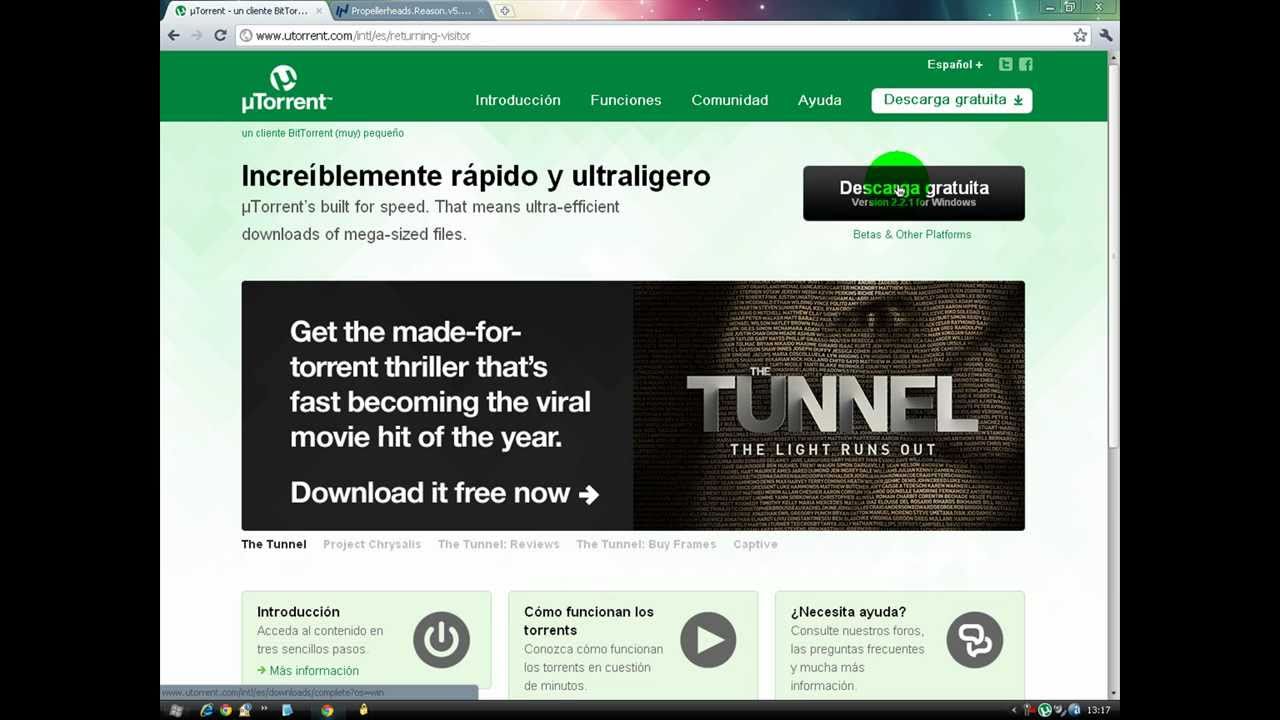Click running Chrome taskbar button
The image size is (1280, 720).
point(327,710)
